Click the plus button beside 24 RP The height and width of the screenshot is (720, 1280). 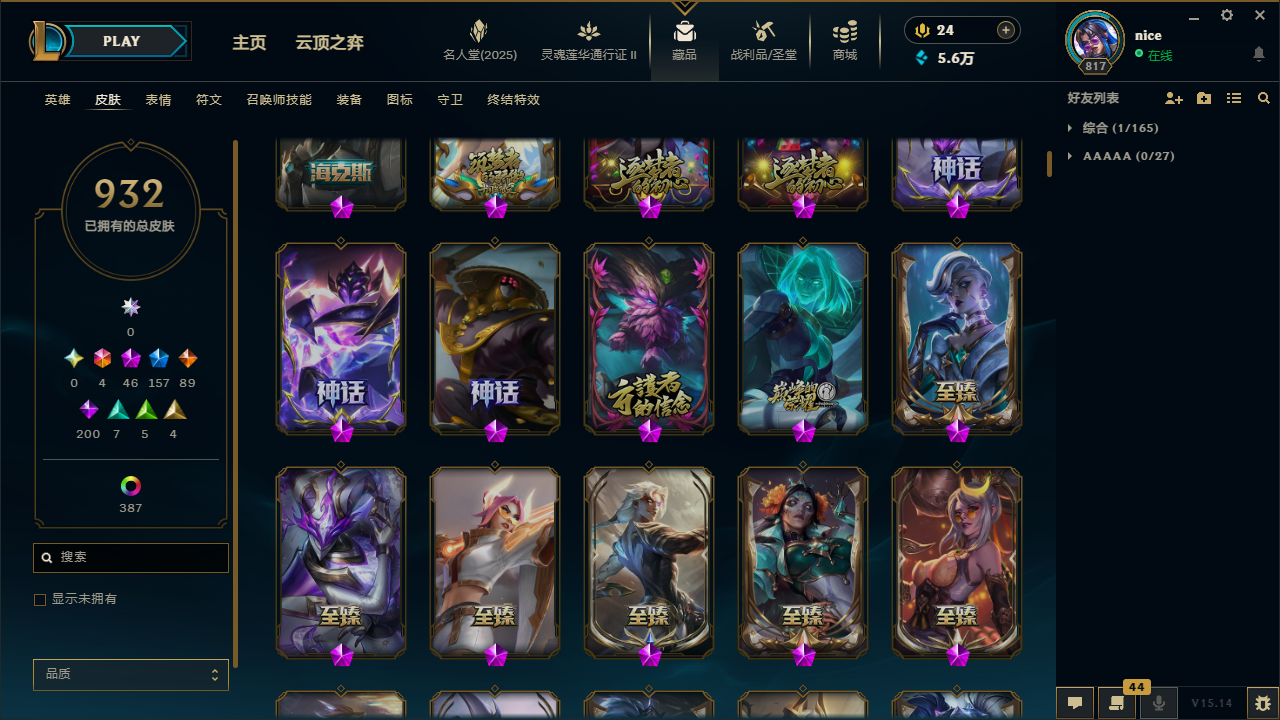click(x=1006, y=30)
